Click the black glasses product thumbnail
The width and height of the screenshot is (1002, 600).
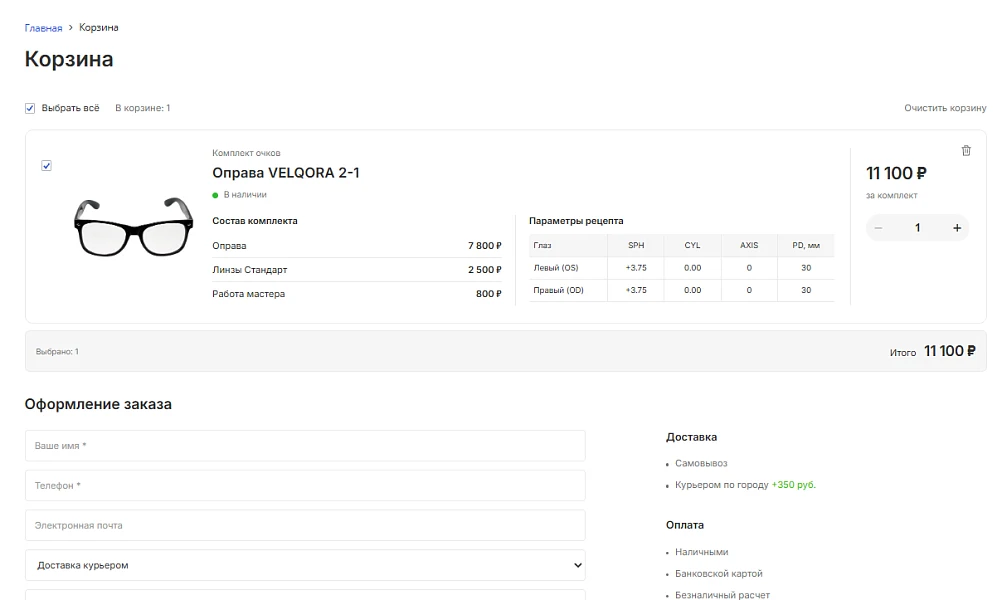134,227
